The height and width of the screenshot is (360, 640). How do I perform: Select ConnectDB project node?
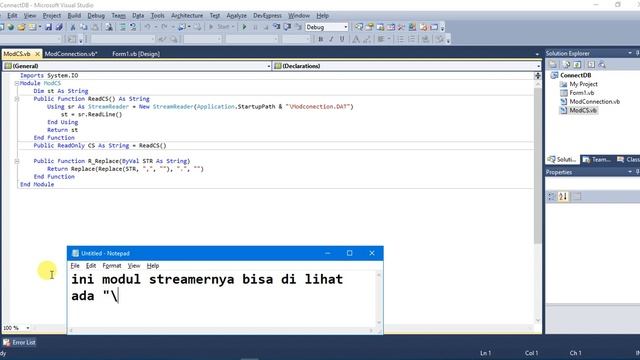576,75
